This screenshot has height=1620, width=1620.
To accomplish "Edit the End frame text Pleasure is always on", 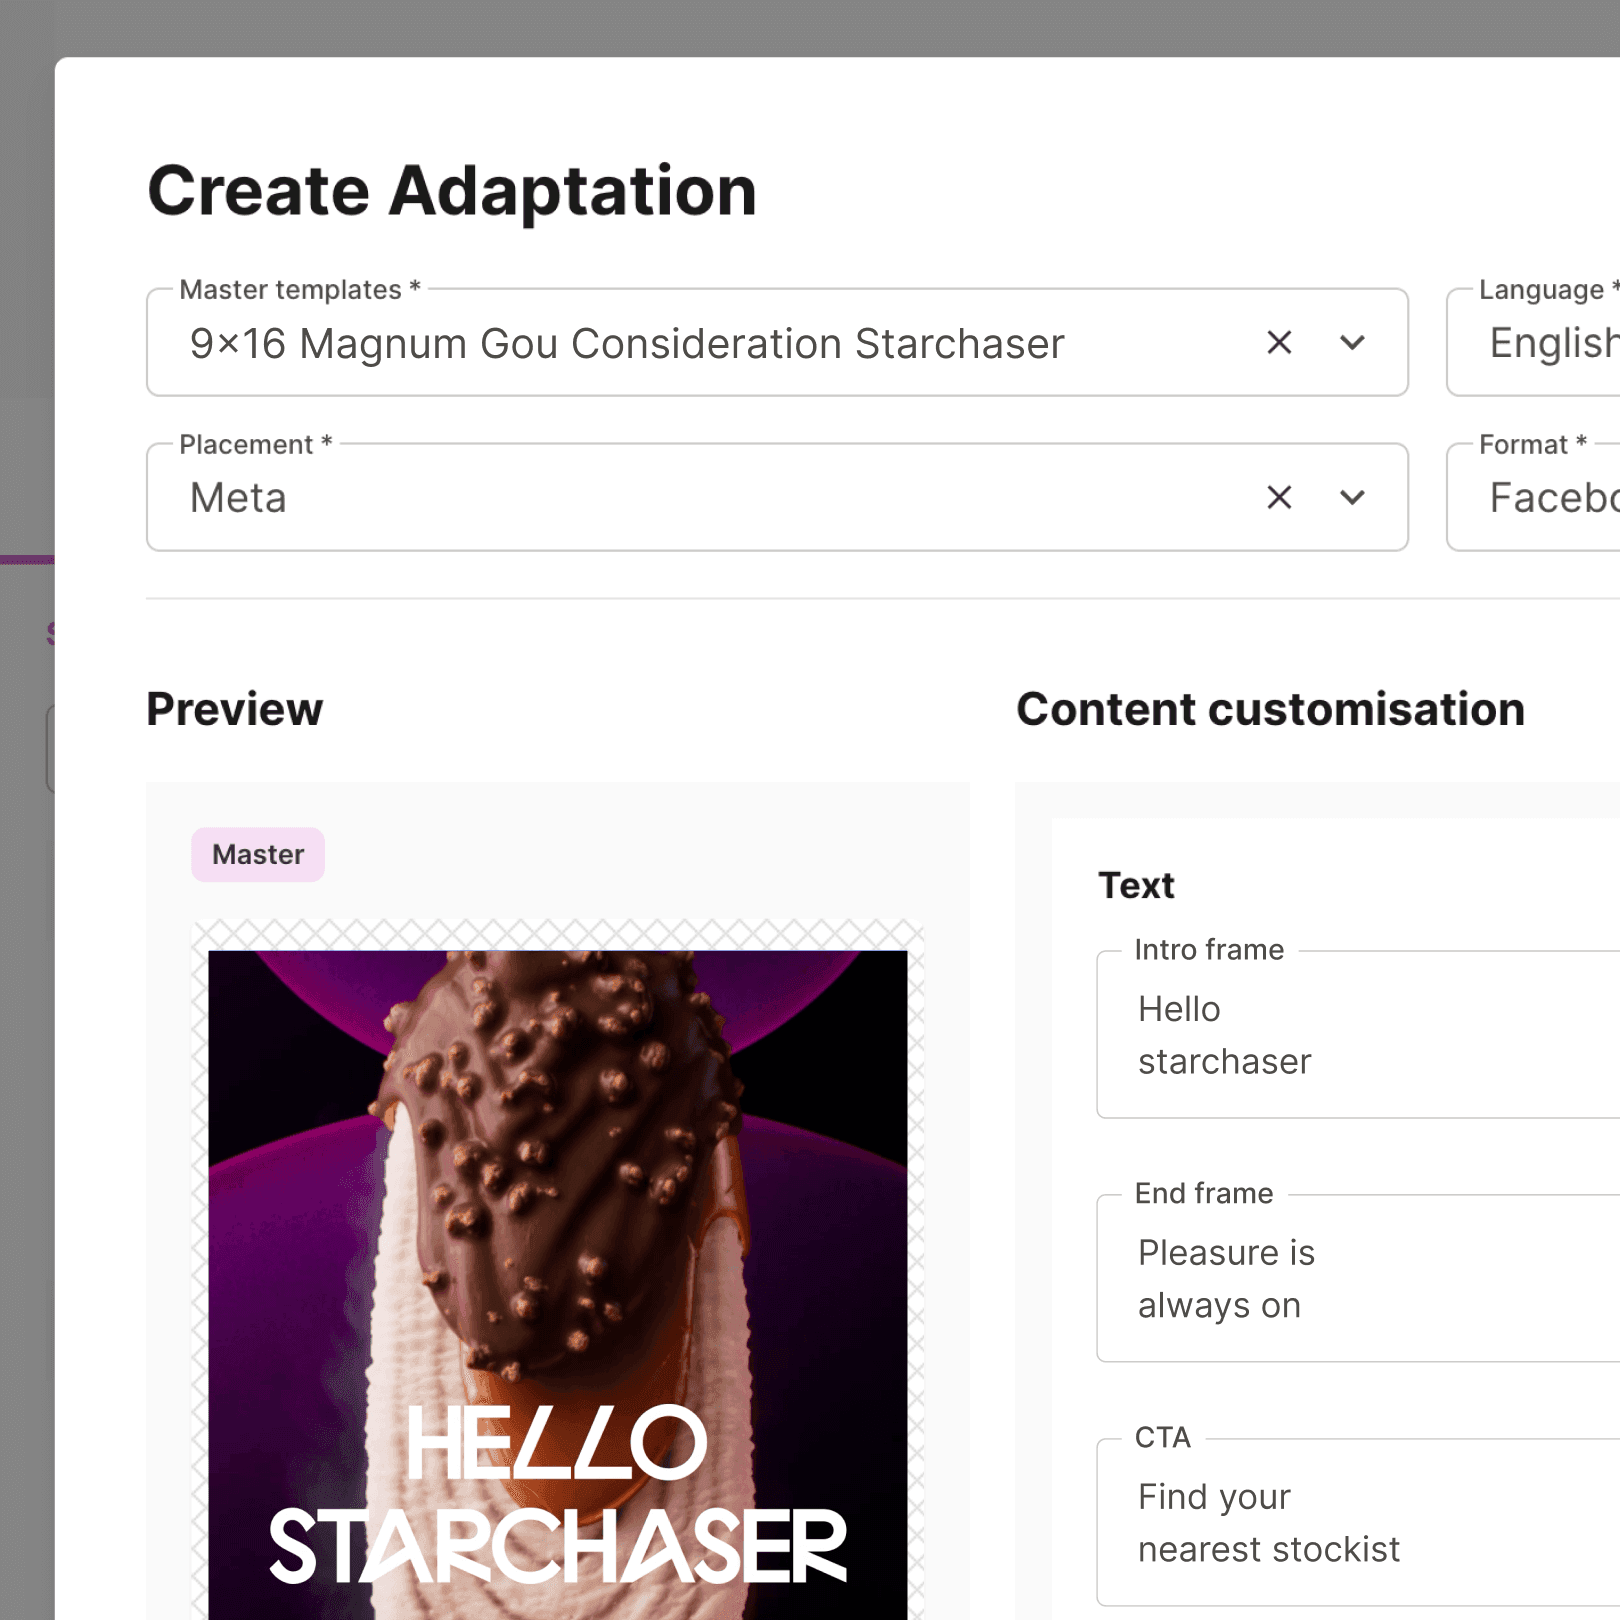I will 1300,1278.
